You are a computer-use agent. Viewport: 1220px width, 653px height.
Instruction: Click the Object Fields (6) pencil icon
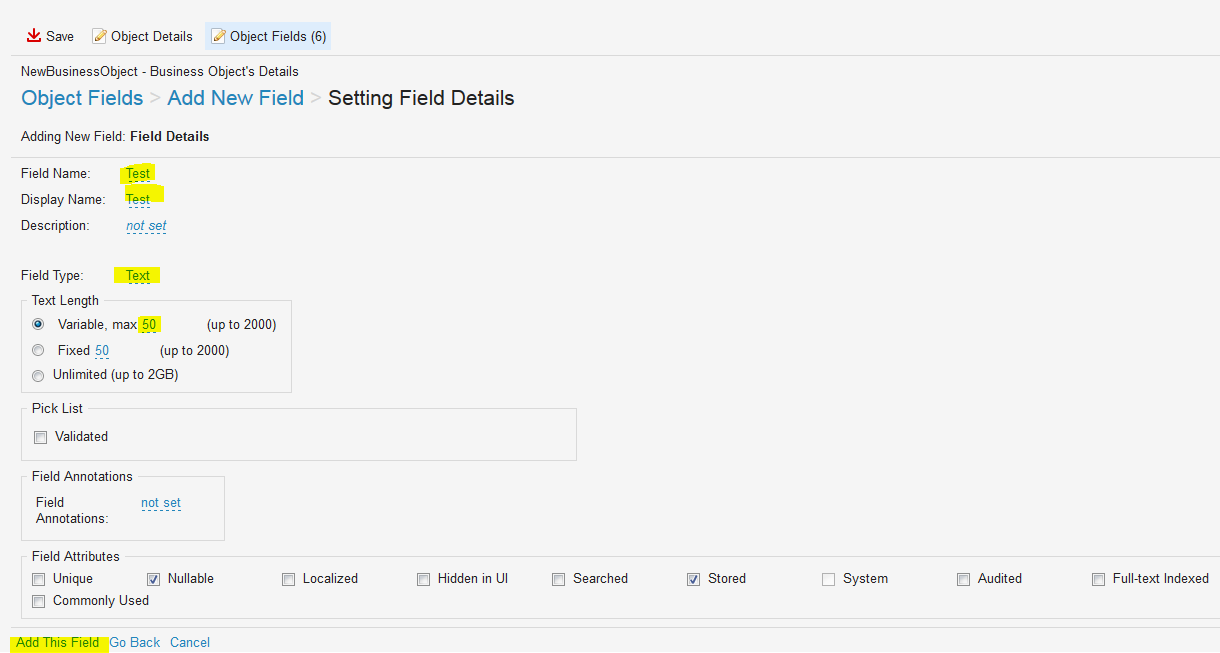(x=218, y=37)
